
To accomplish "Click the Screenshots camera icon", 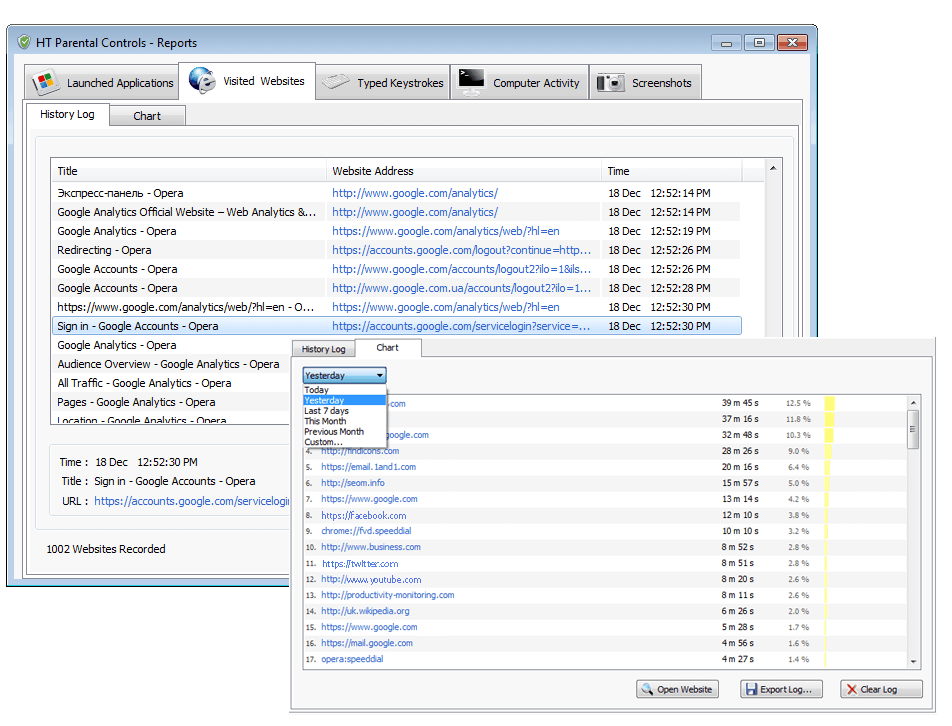I will pyautogui.click(x=610, y=83).
